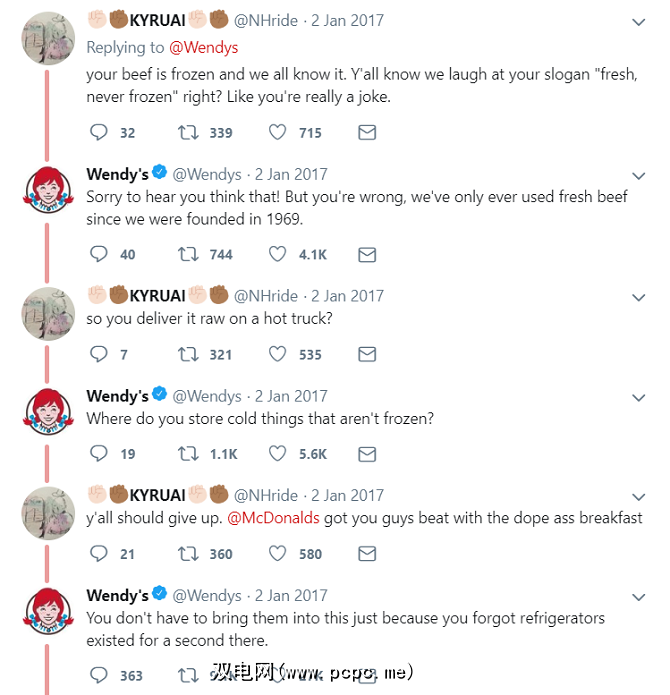Click the KYRUAI avatar on the first tweet
Image resolution: width=670 pixels, height=695 pixels.
47,40
